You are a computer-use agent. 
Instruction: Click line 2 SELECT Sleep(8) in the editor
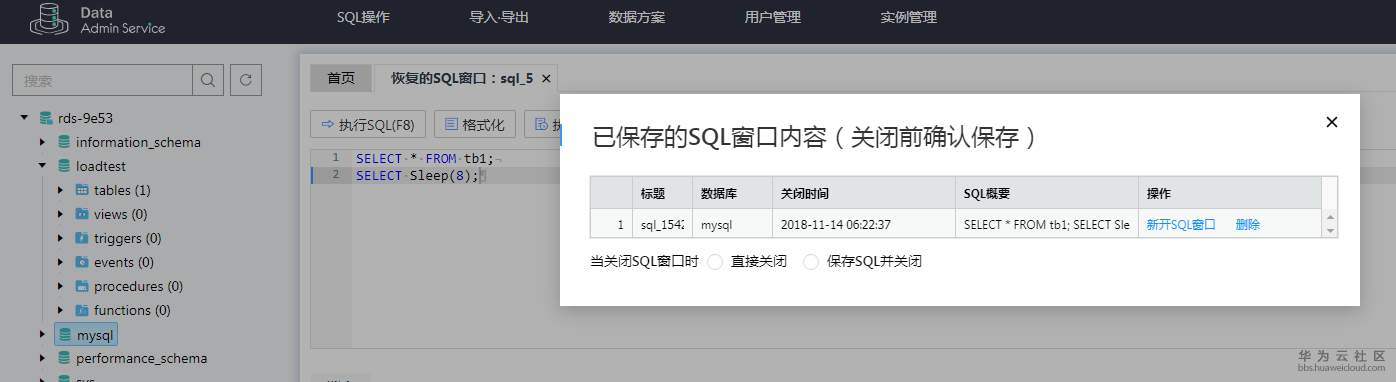[417, 175]
